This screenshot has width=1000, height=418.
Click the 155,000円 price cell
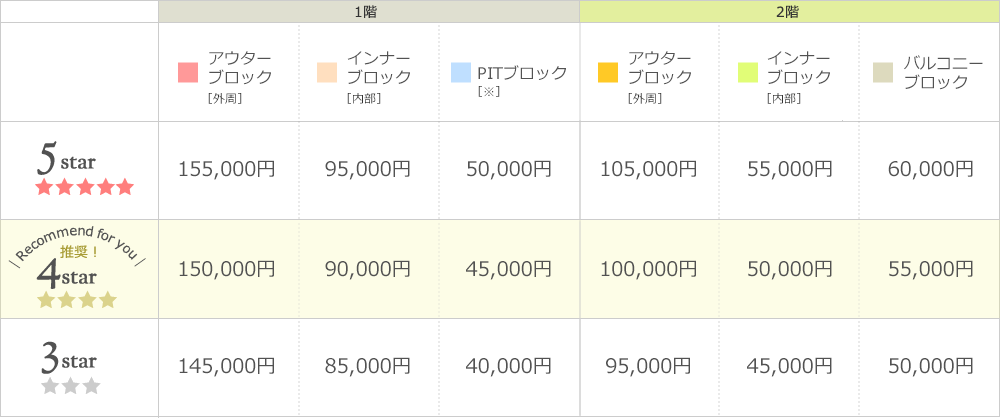coord(227,170)
